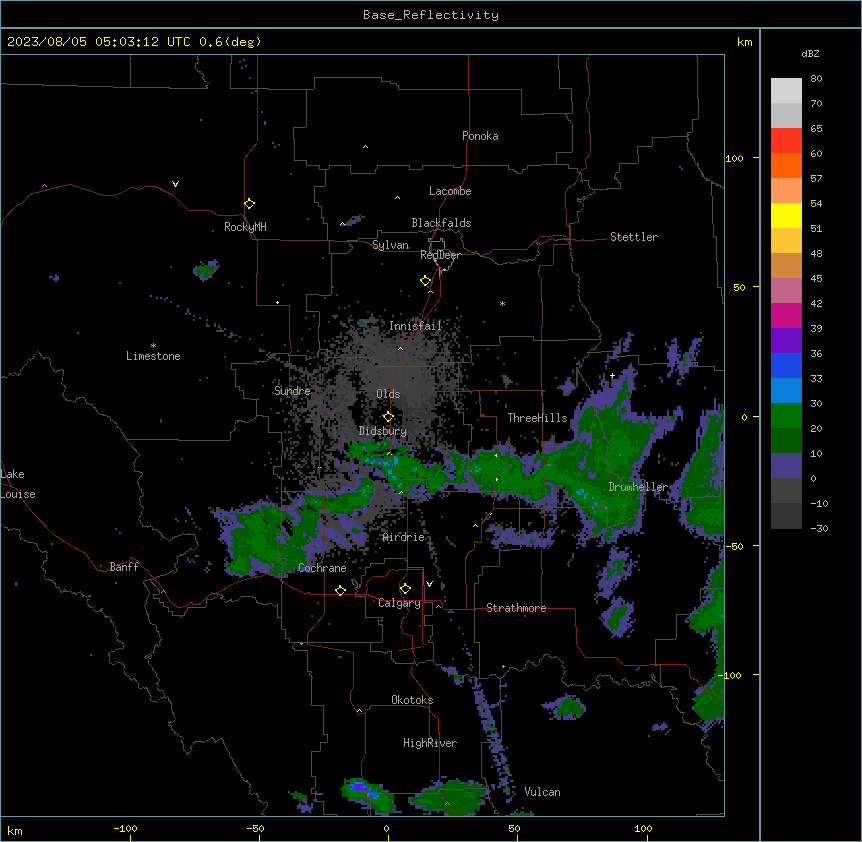Image resolution: width=862 pixels, height=842 pixels.
Task: Click the 80 dBZ value in legend
Action: (x=816, y=79)
